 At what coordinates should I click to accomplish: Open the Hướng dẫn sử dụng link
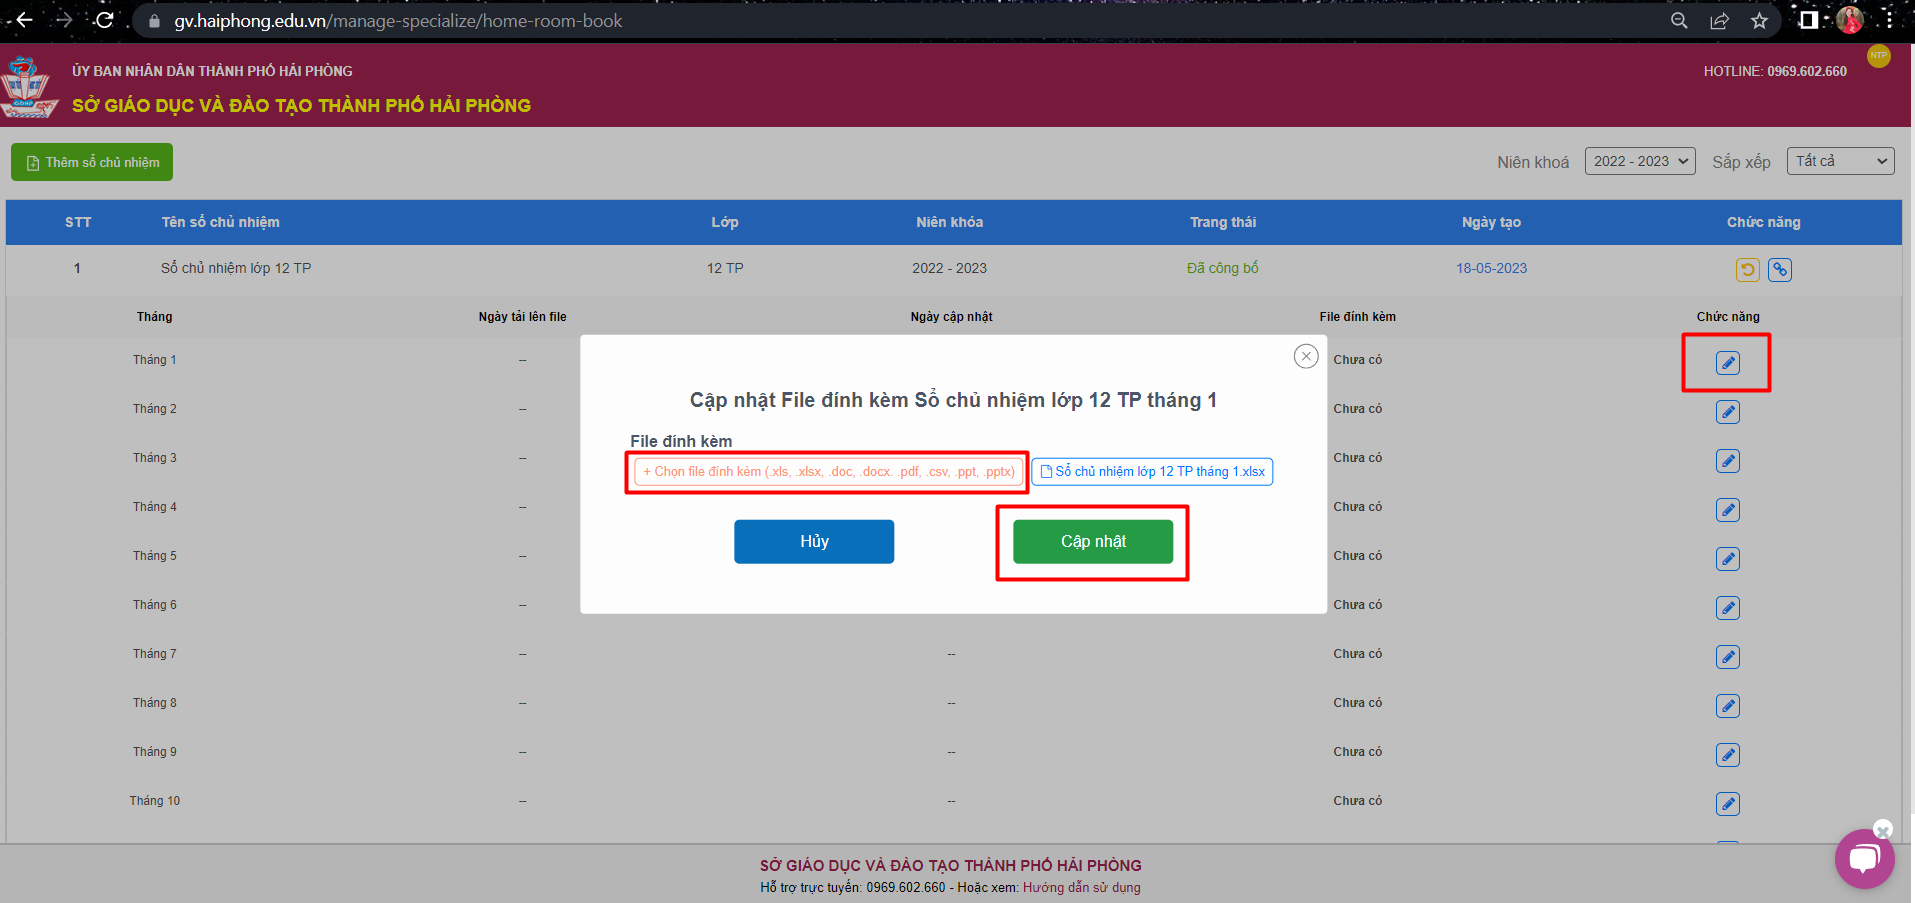click(x=1081, y=887)
